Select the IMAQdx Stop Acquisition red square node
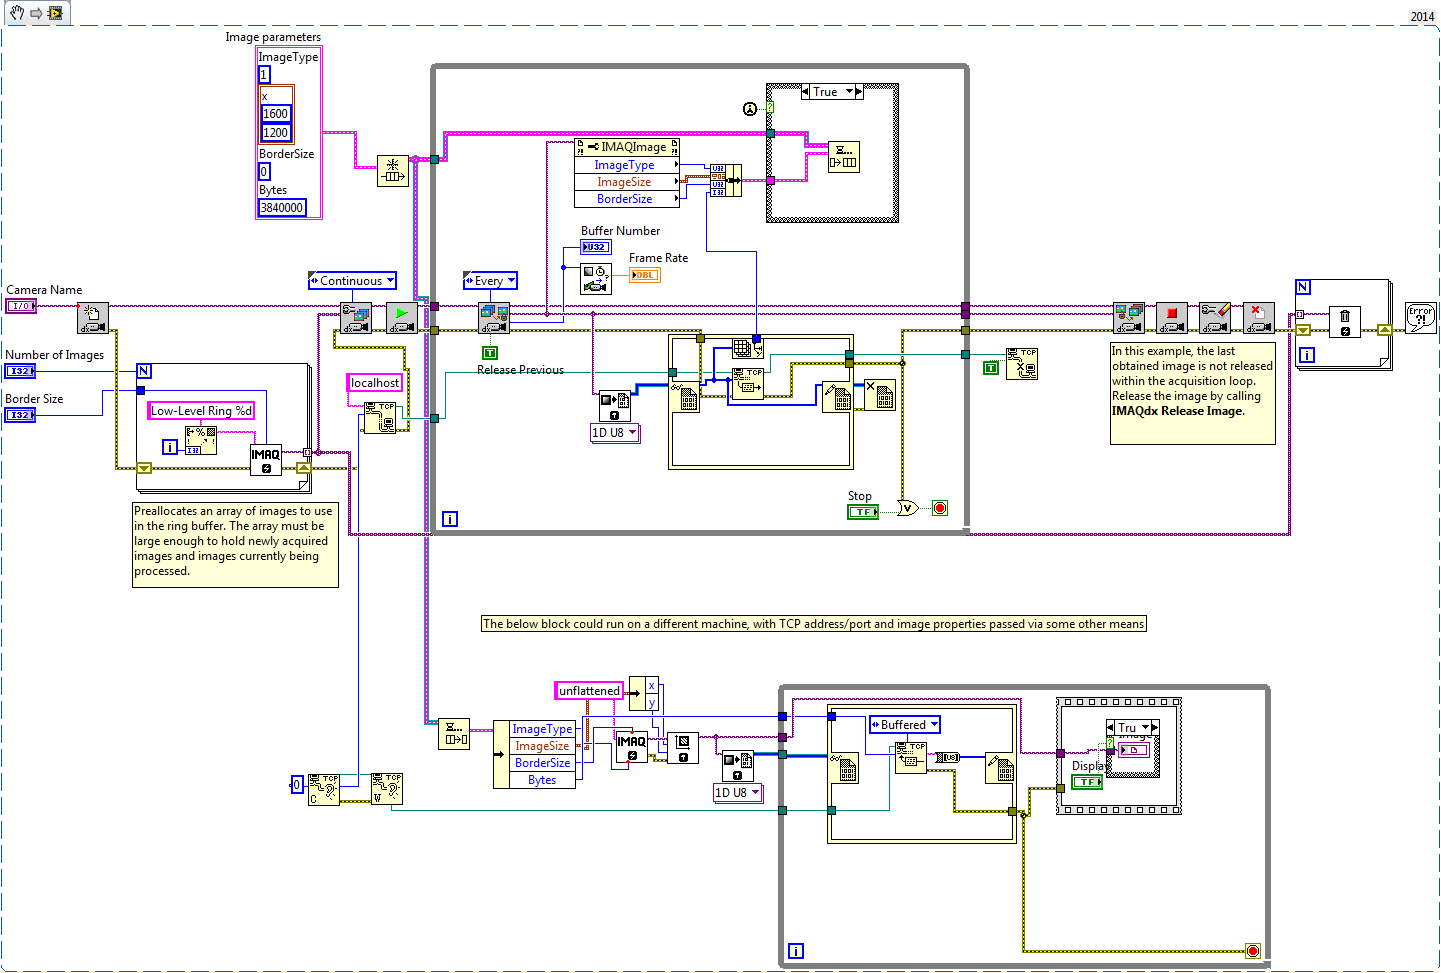Viewport: 1441px width, 973px height. 1172,318
